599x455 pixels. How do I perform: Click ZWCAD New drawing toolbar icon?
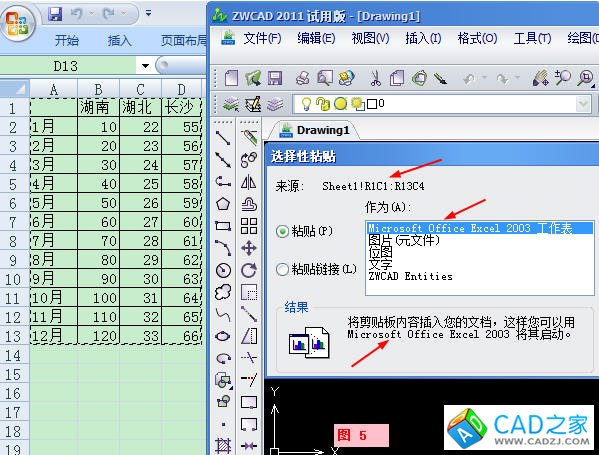click(x=231, y=78)
